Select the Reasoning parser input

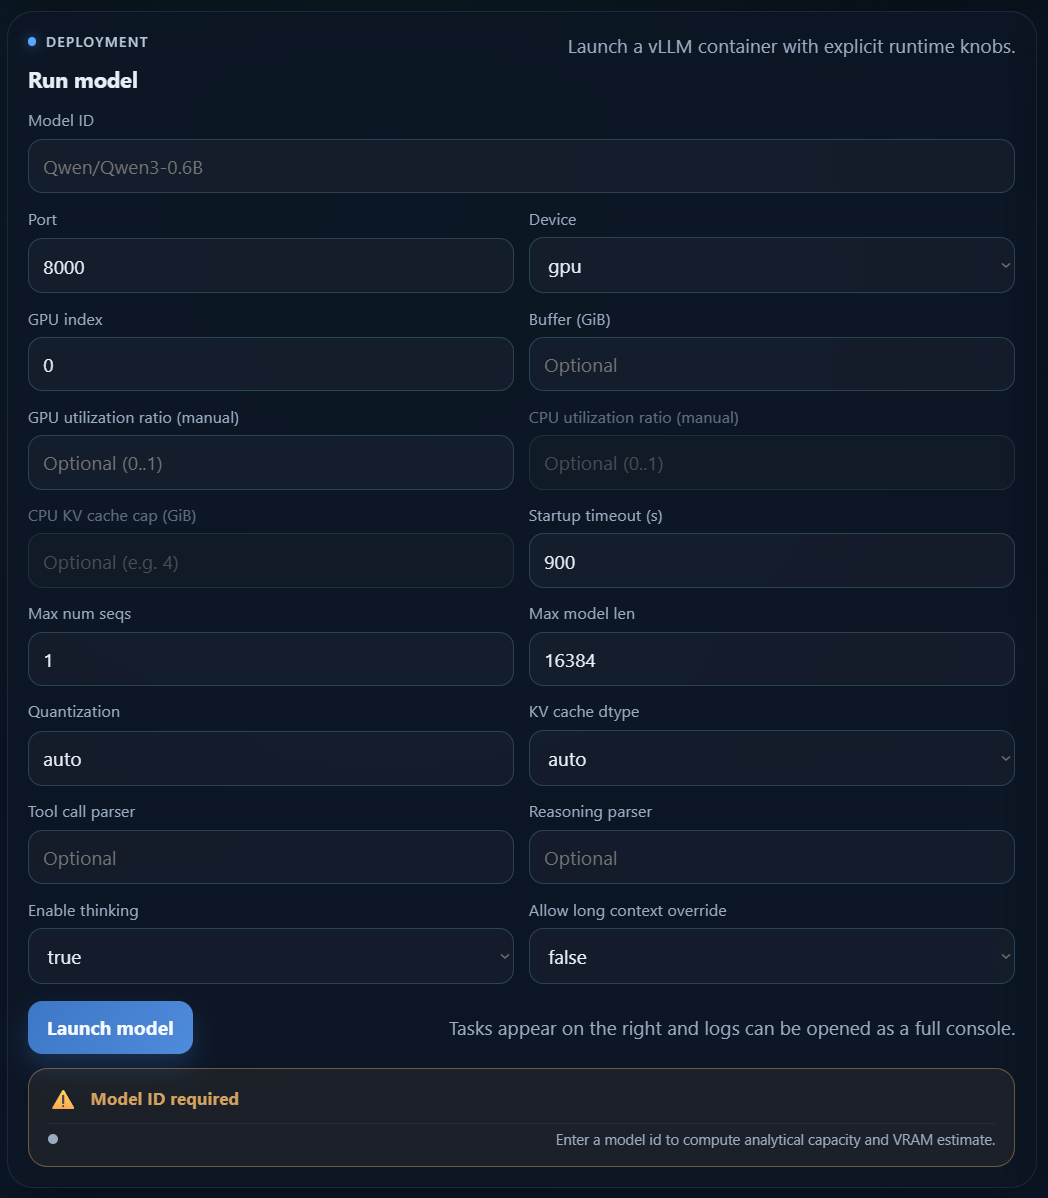771,858
